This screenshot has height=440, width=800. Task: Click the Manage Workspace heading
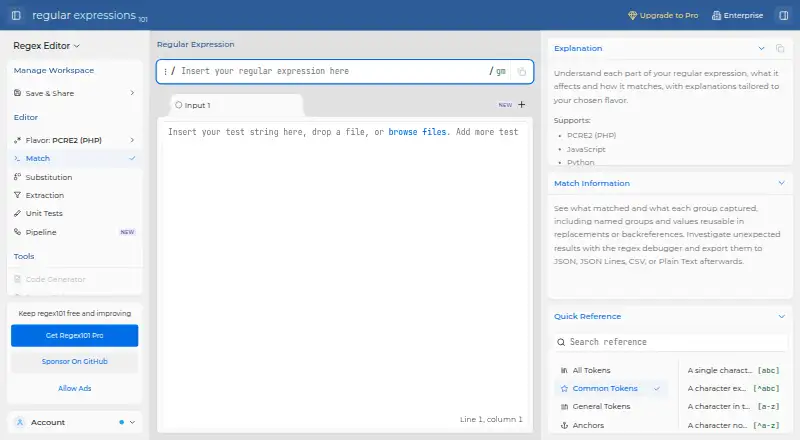[x=54, y=70]
